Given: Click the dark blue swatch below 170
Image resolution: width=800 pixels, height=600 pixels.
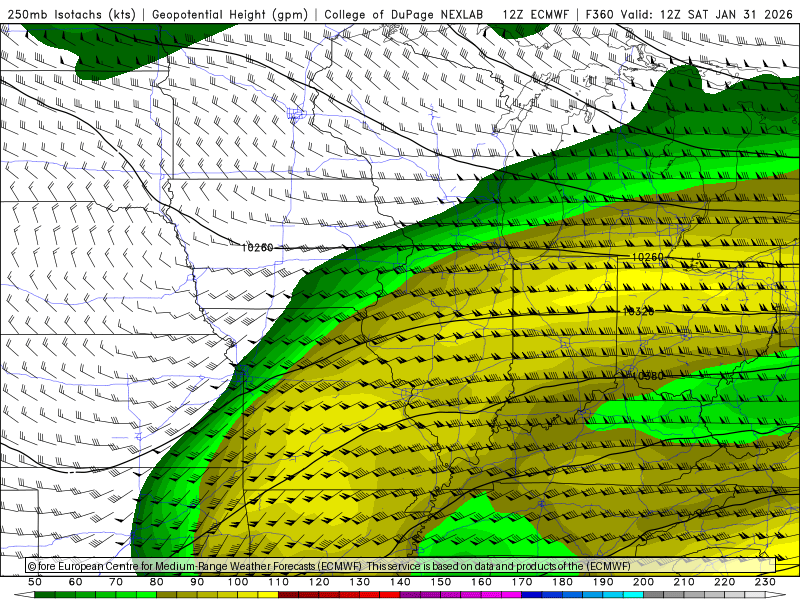Looking at the screenshot, I should tap(532, 595).
